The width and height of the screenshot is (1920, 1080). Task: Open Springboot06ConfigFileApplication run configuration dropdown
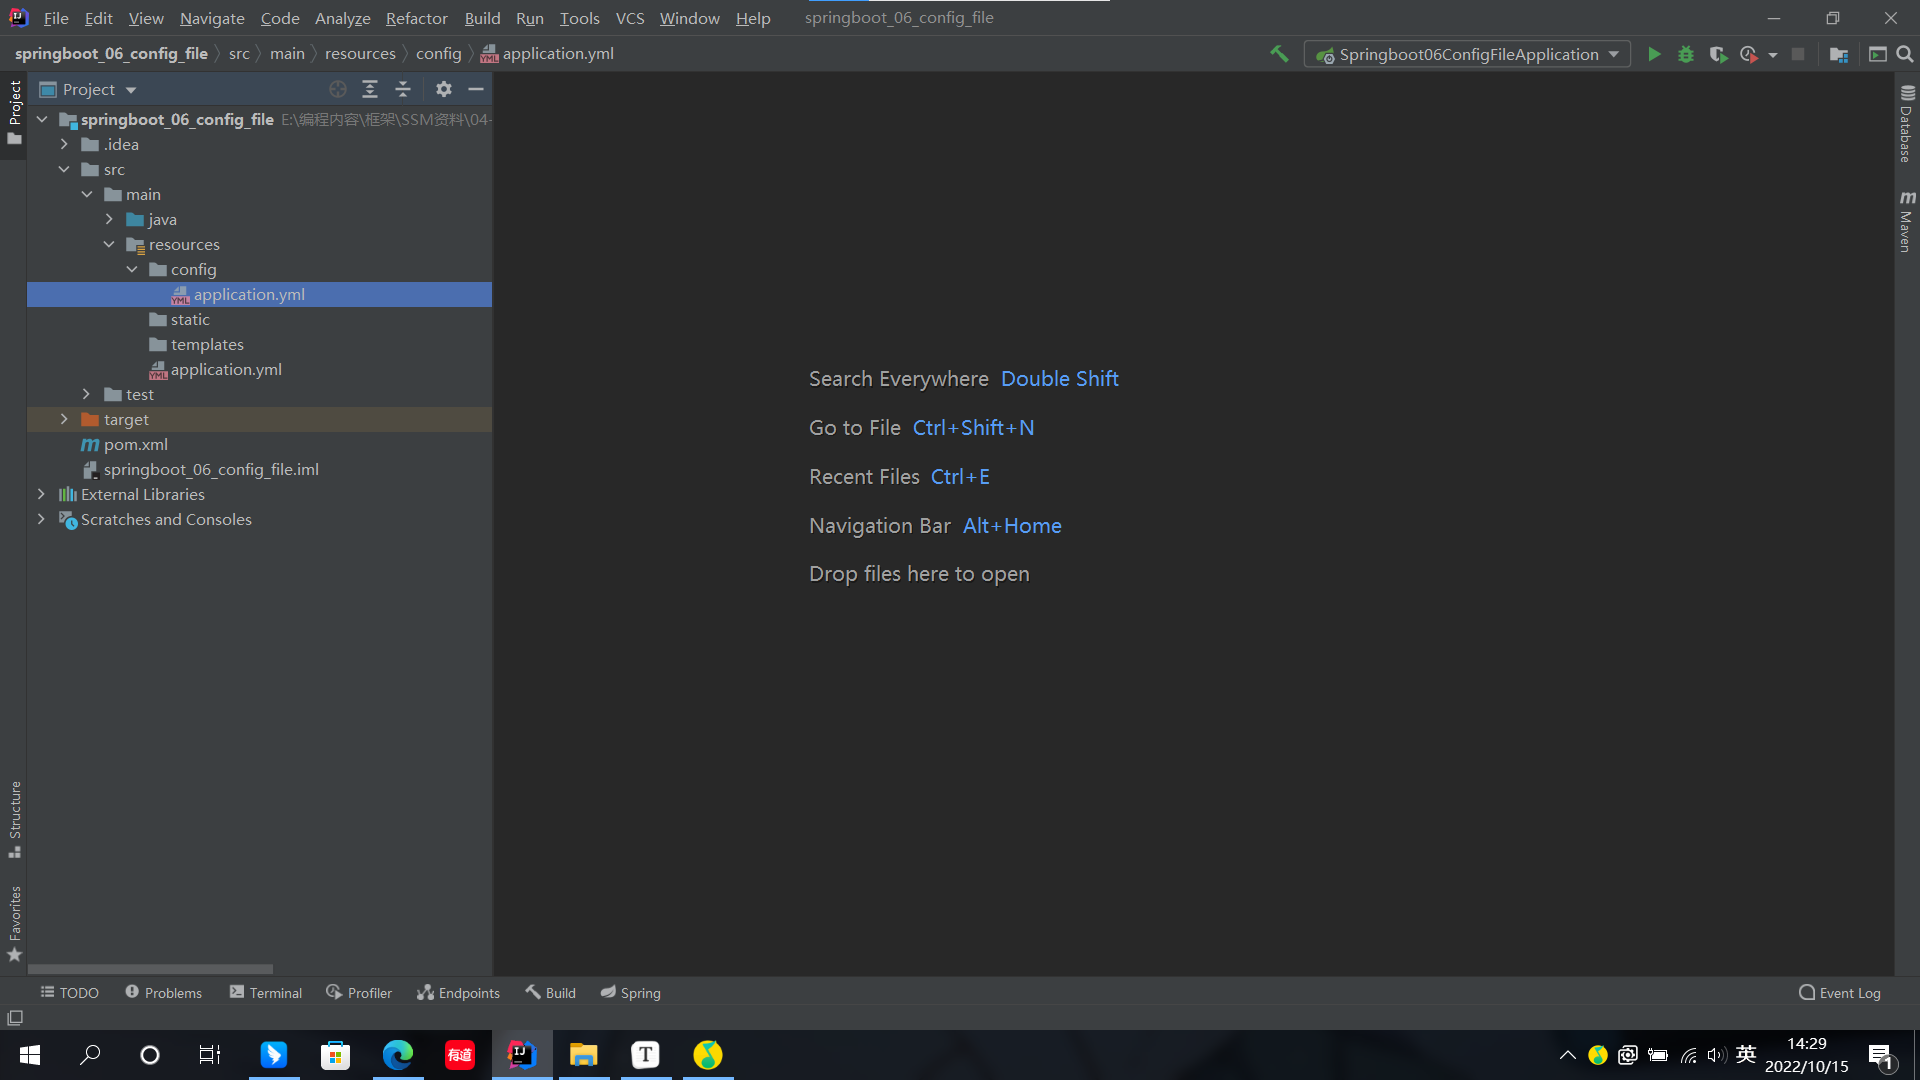coord(1467,54)
